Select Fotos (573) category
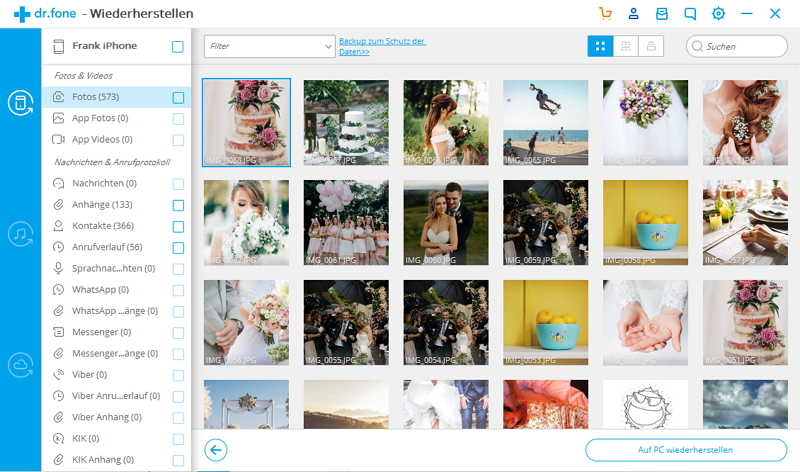The image size is (800, 472). click(x=116, y=97)
